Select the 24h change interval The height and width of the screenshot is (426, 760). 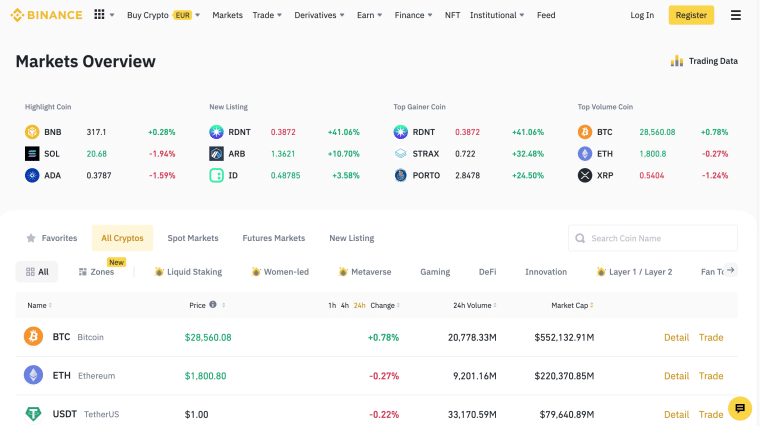(x=359, y=305)
